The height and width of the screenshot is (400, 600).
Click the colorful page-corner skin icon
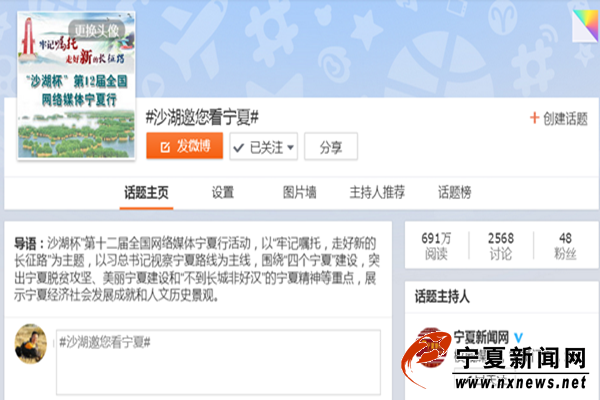tap(585, 25)
